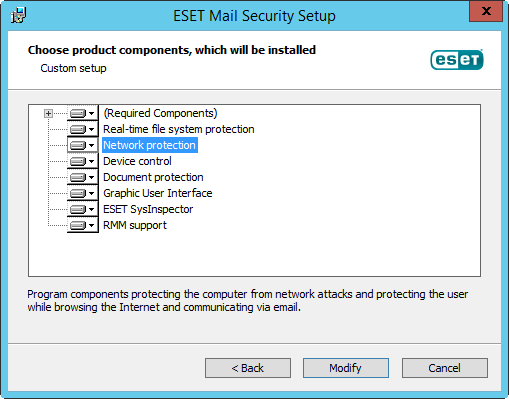Cancel the setup wizard
The width and height of the screenshot is (509, 399).
tap(445, 368)
